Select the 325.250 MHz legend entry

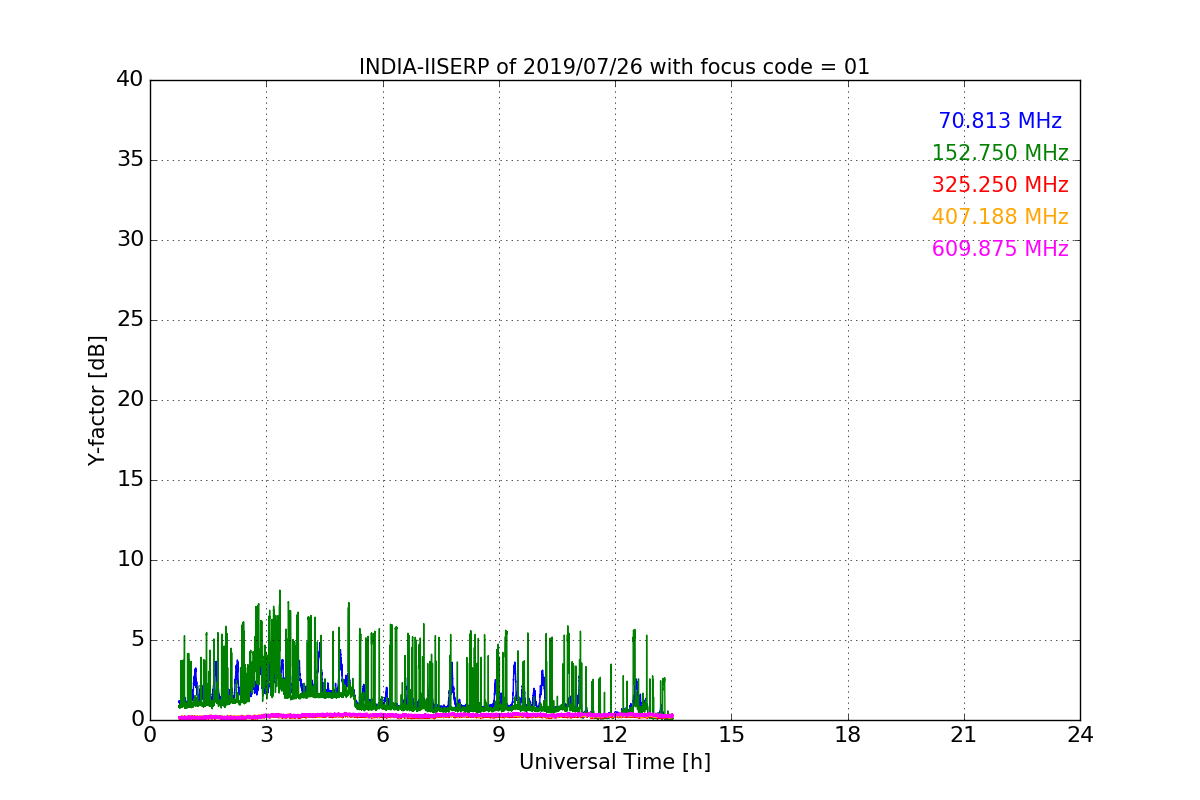click(x=1000, y=185)
